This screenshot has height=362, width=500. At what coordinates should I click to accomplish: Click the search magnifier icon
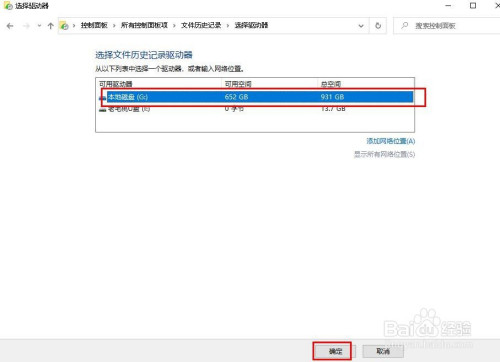tap(405, 25)
